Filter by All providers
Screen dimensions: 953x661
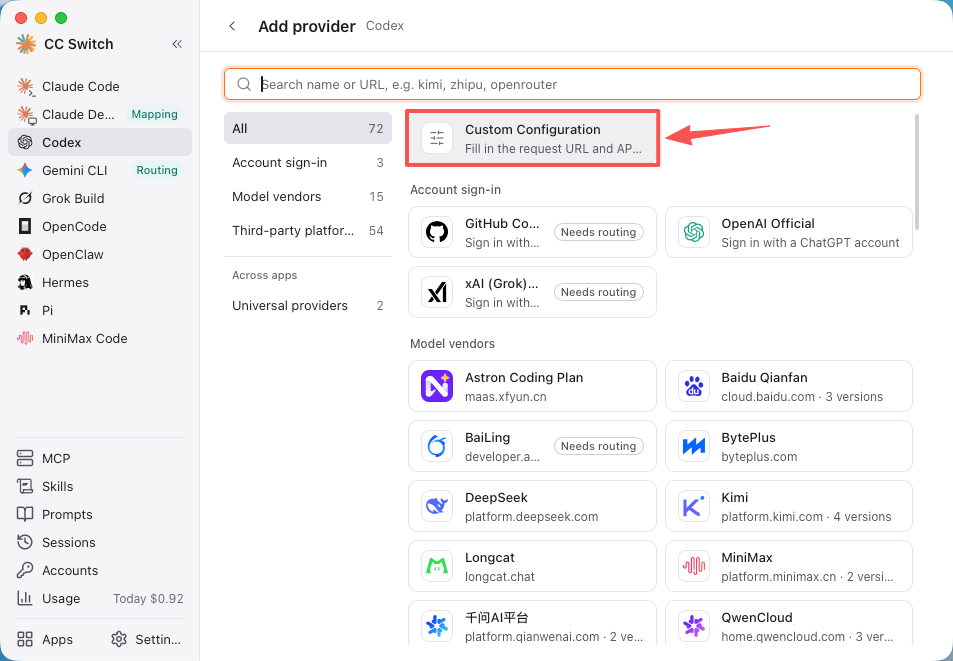(x=308, y=128)
